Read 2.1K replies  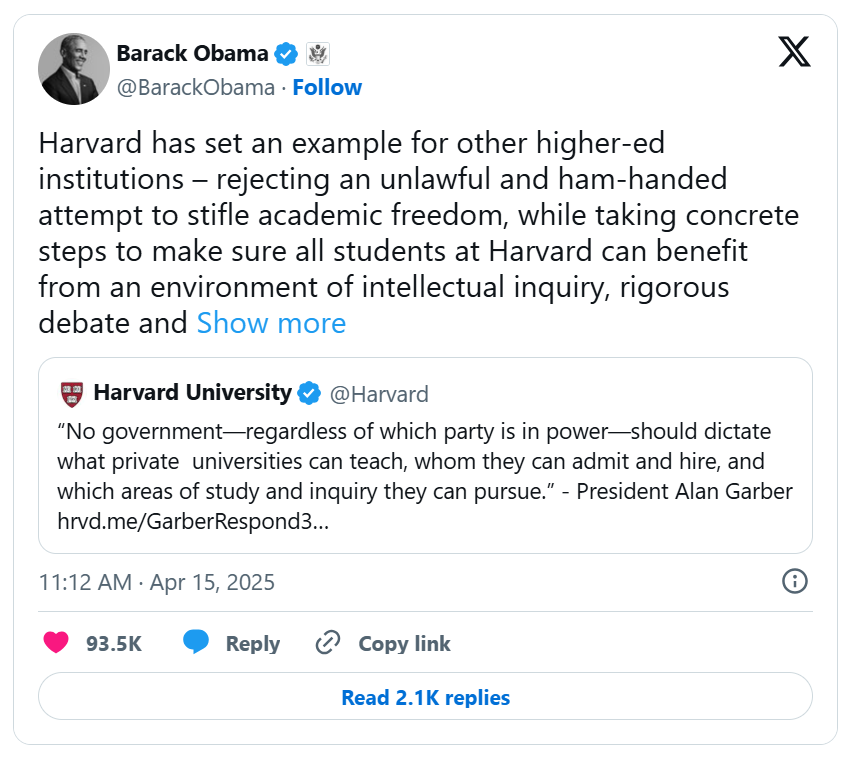[x=425, y=697]
